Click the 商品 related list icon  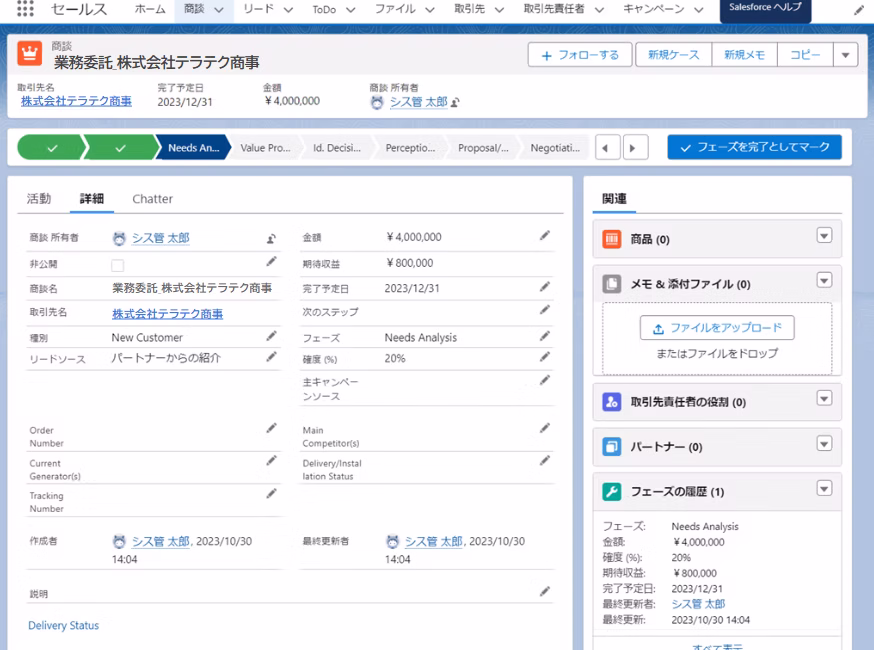[612, 239]
